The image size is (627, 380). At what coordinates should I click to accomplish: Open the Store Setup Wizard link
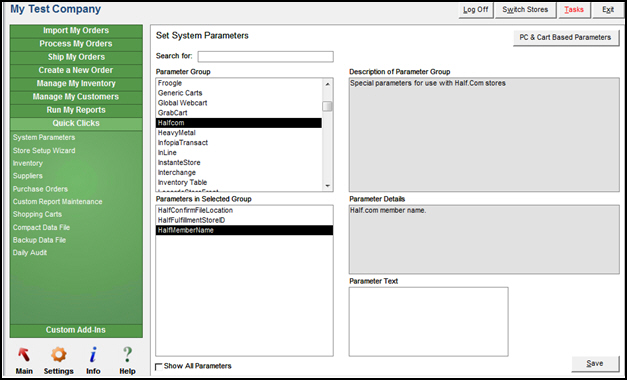44,150
